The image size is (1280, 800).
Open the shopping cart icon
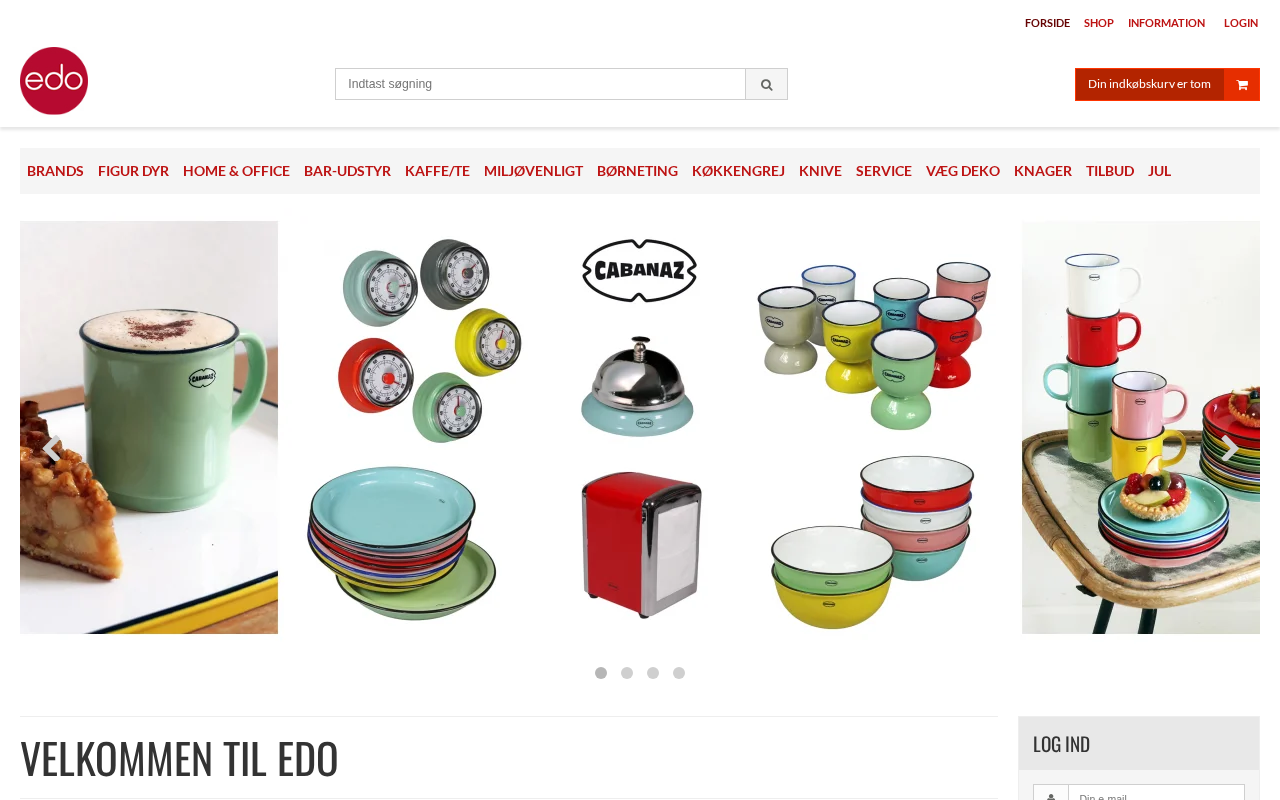coord(1242,84)
